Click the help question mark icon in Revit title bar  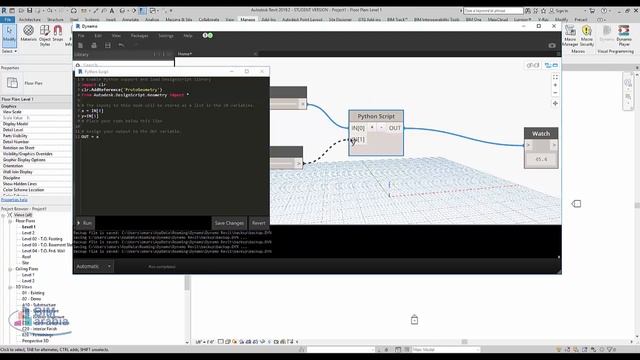pos(604,11)
